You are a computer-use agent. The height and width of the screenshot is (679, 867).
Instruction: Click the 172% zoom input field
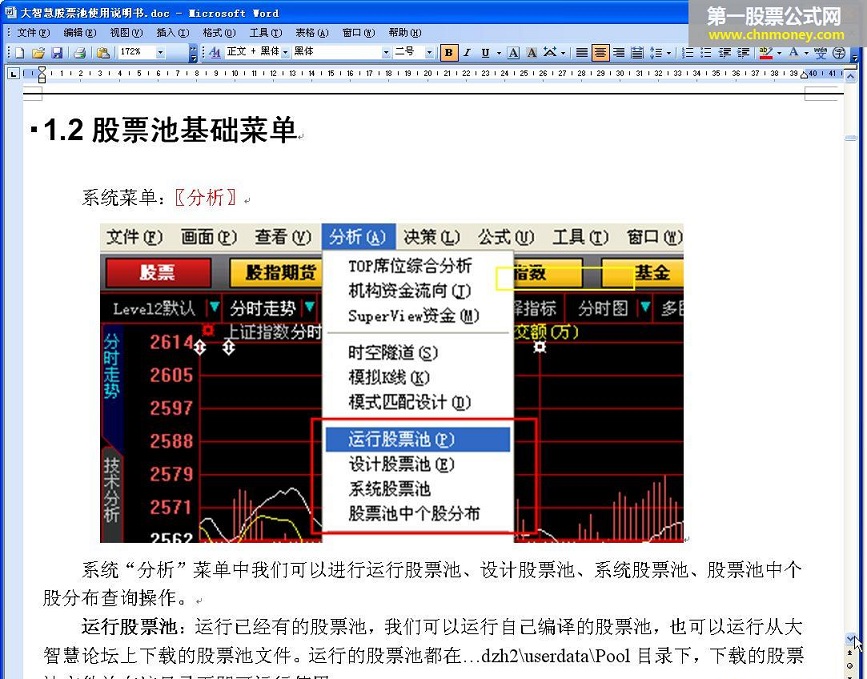pyautogui.click(x=137, y=53)
